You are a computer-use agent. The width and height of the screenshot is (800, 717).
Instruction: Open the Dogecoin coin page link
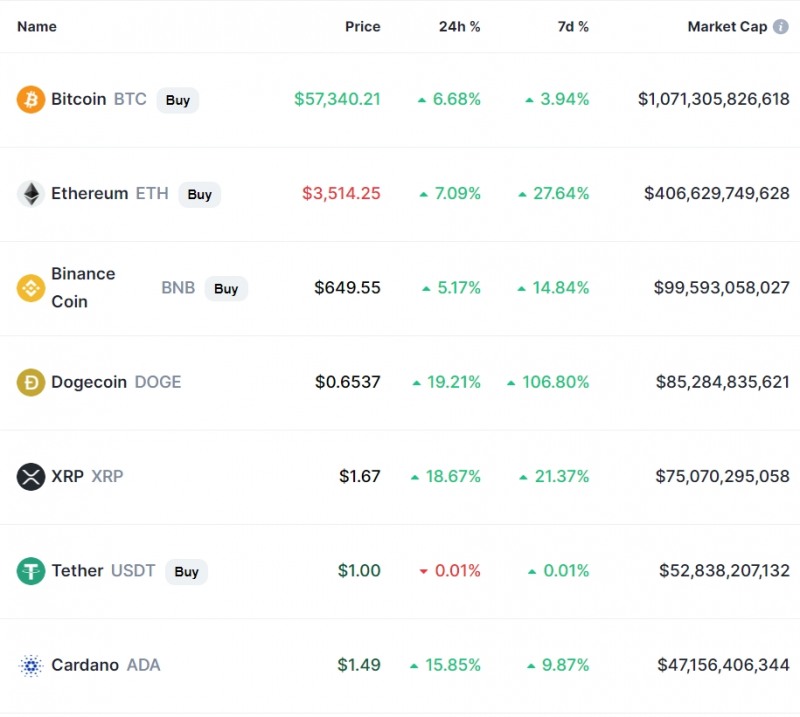pyautogui.click(x=89, y=382)
